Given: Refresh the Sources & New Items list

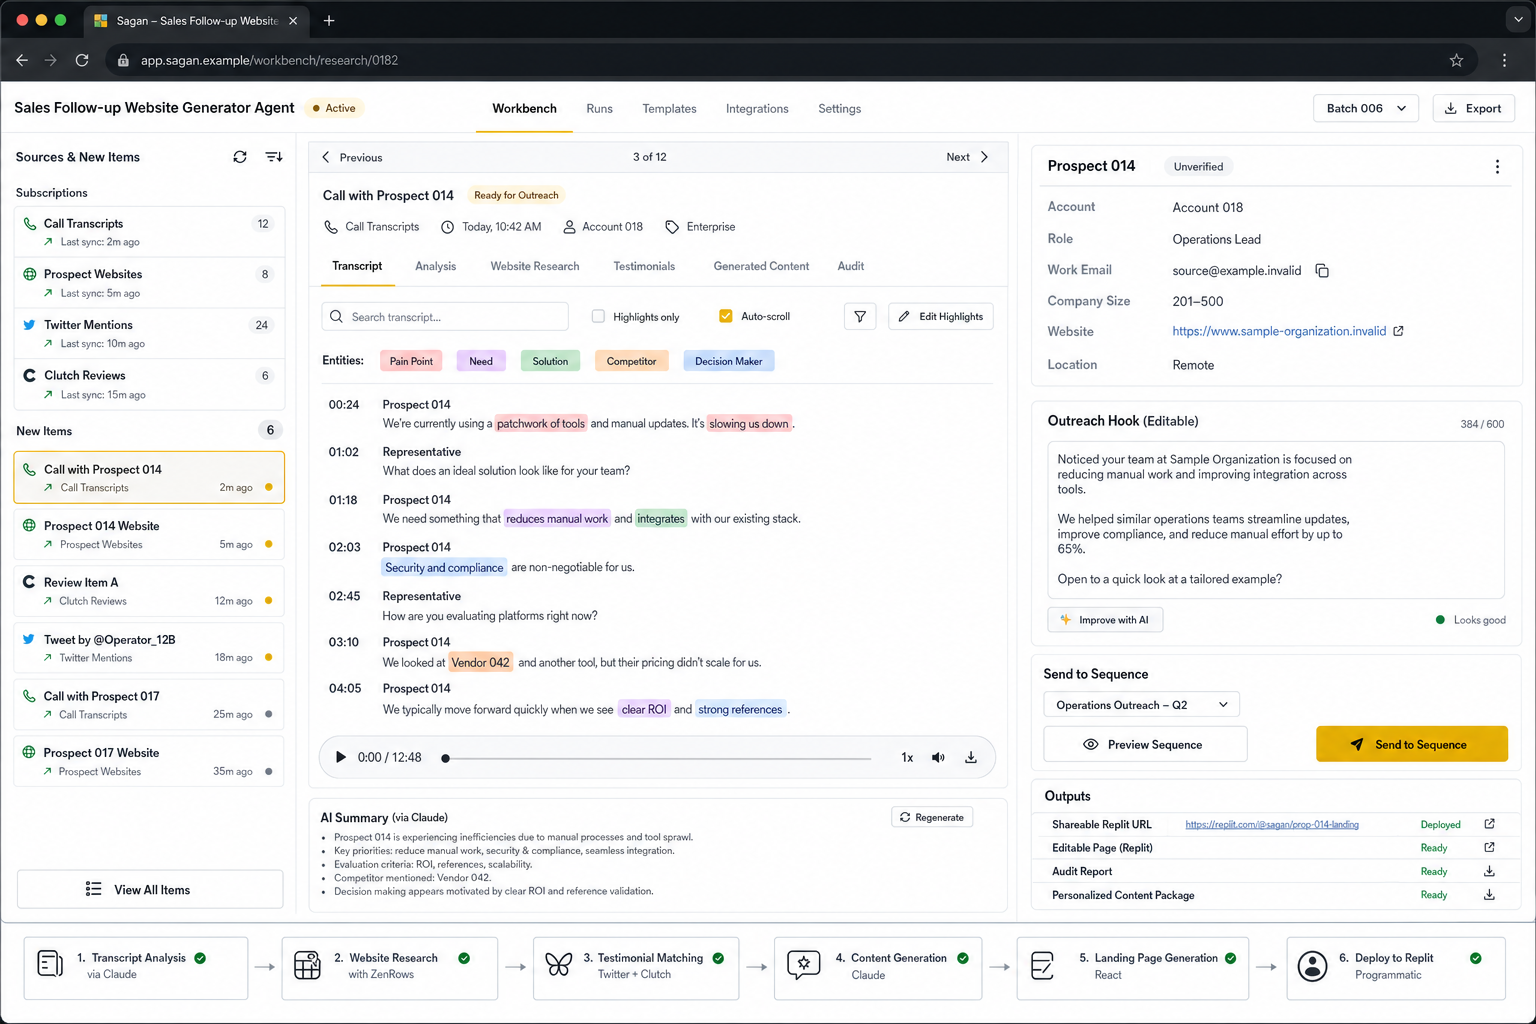Looking at the screenshot, I should [240, 157].
